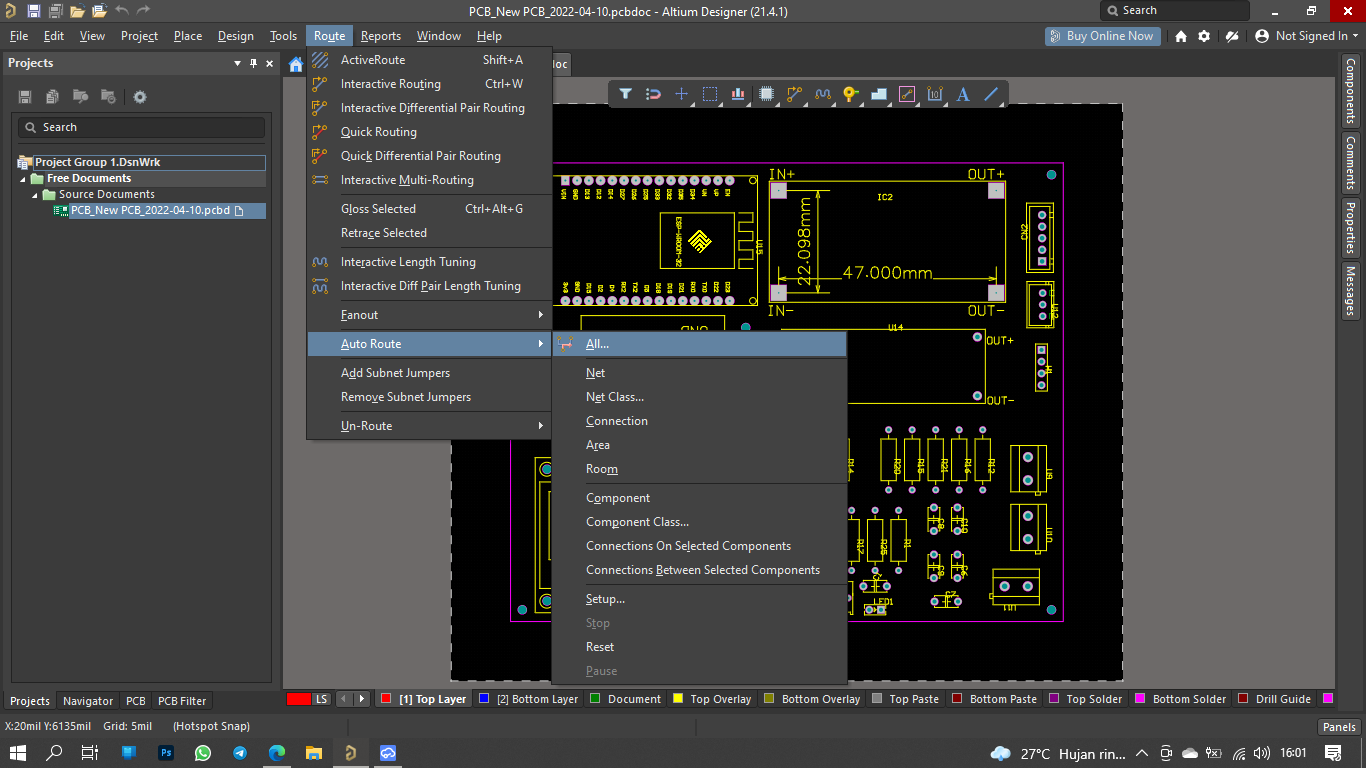Open the Not Signed In dropdown
This screenshot has width=1366, height=768.
coord(1306,36)
